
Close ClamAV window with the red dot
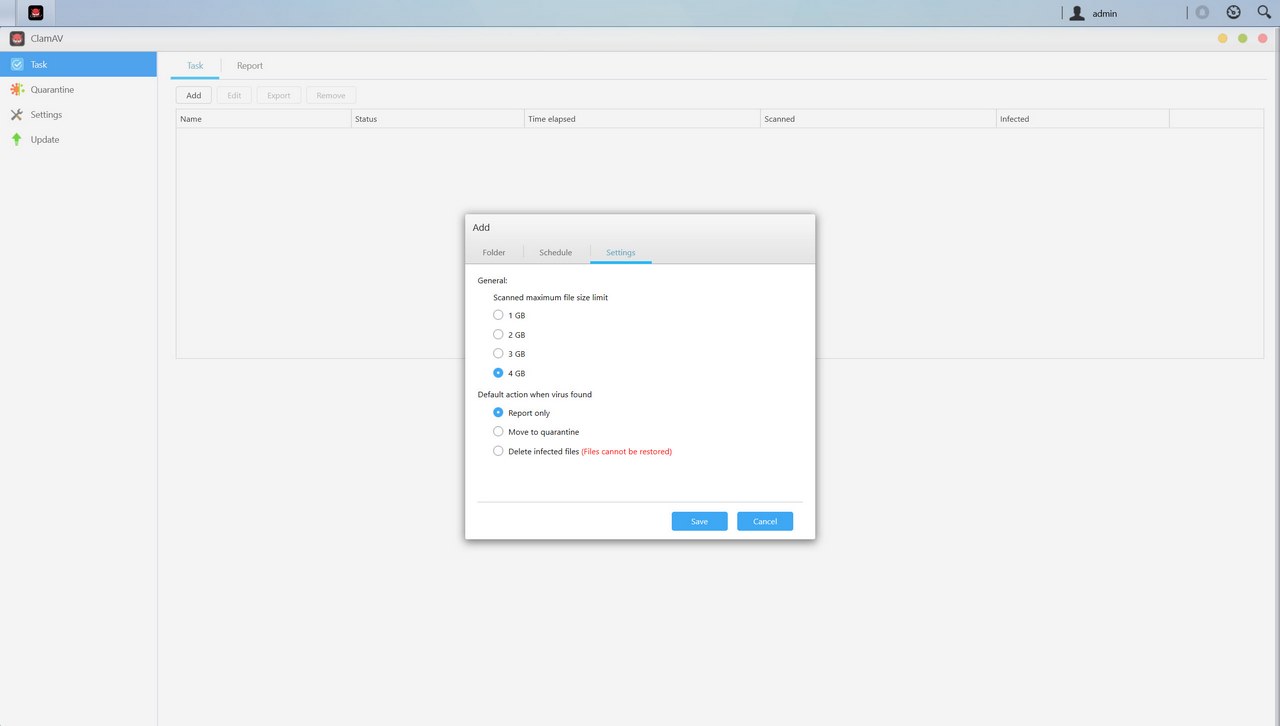pos(1263,38)
